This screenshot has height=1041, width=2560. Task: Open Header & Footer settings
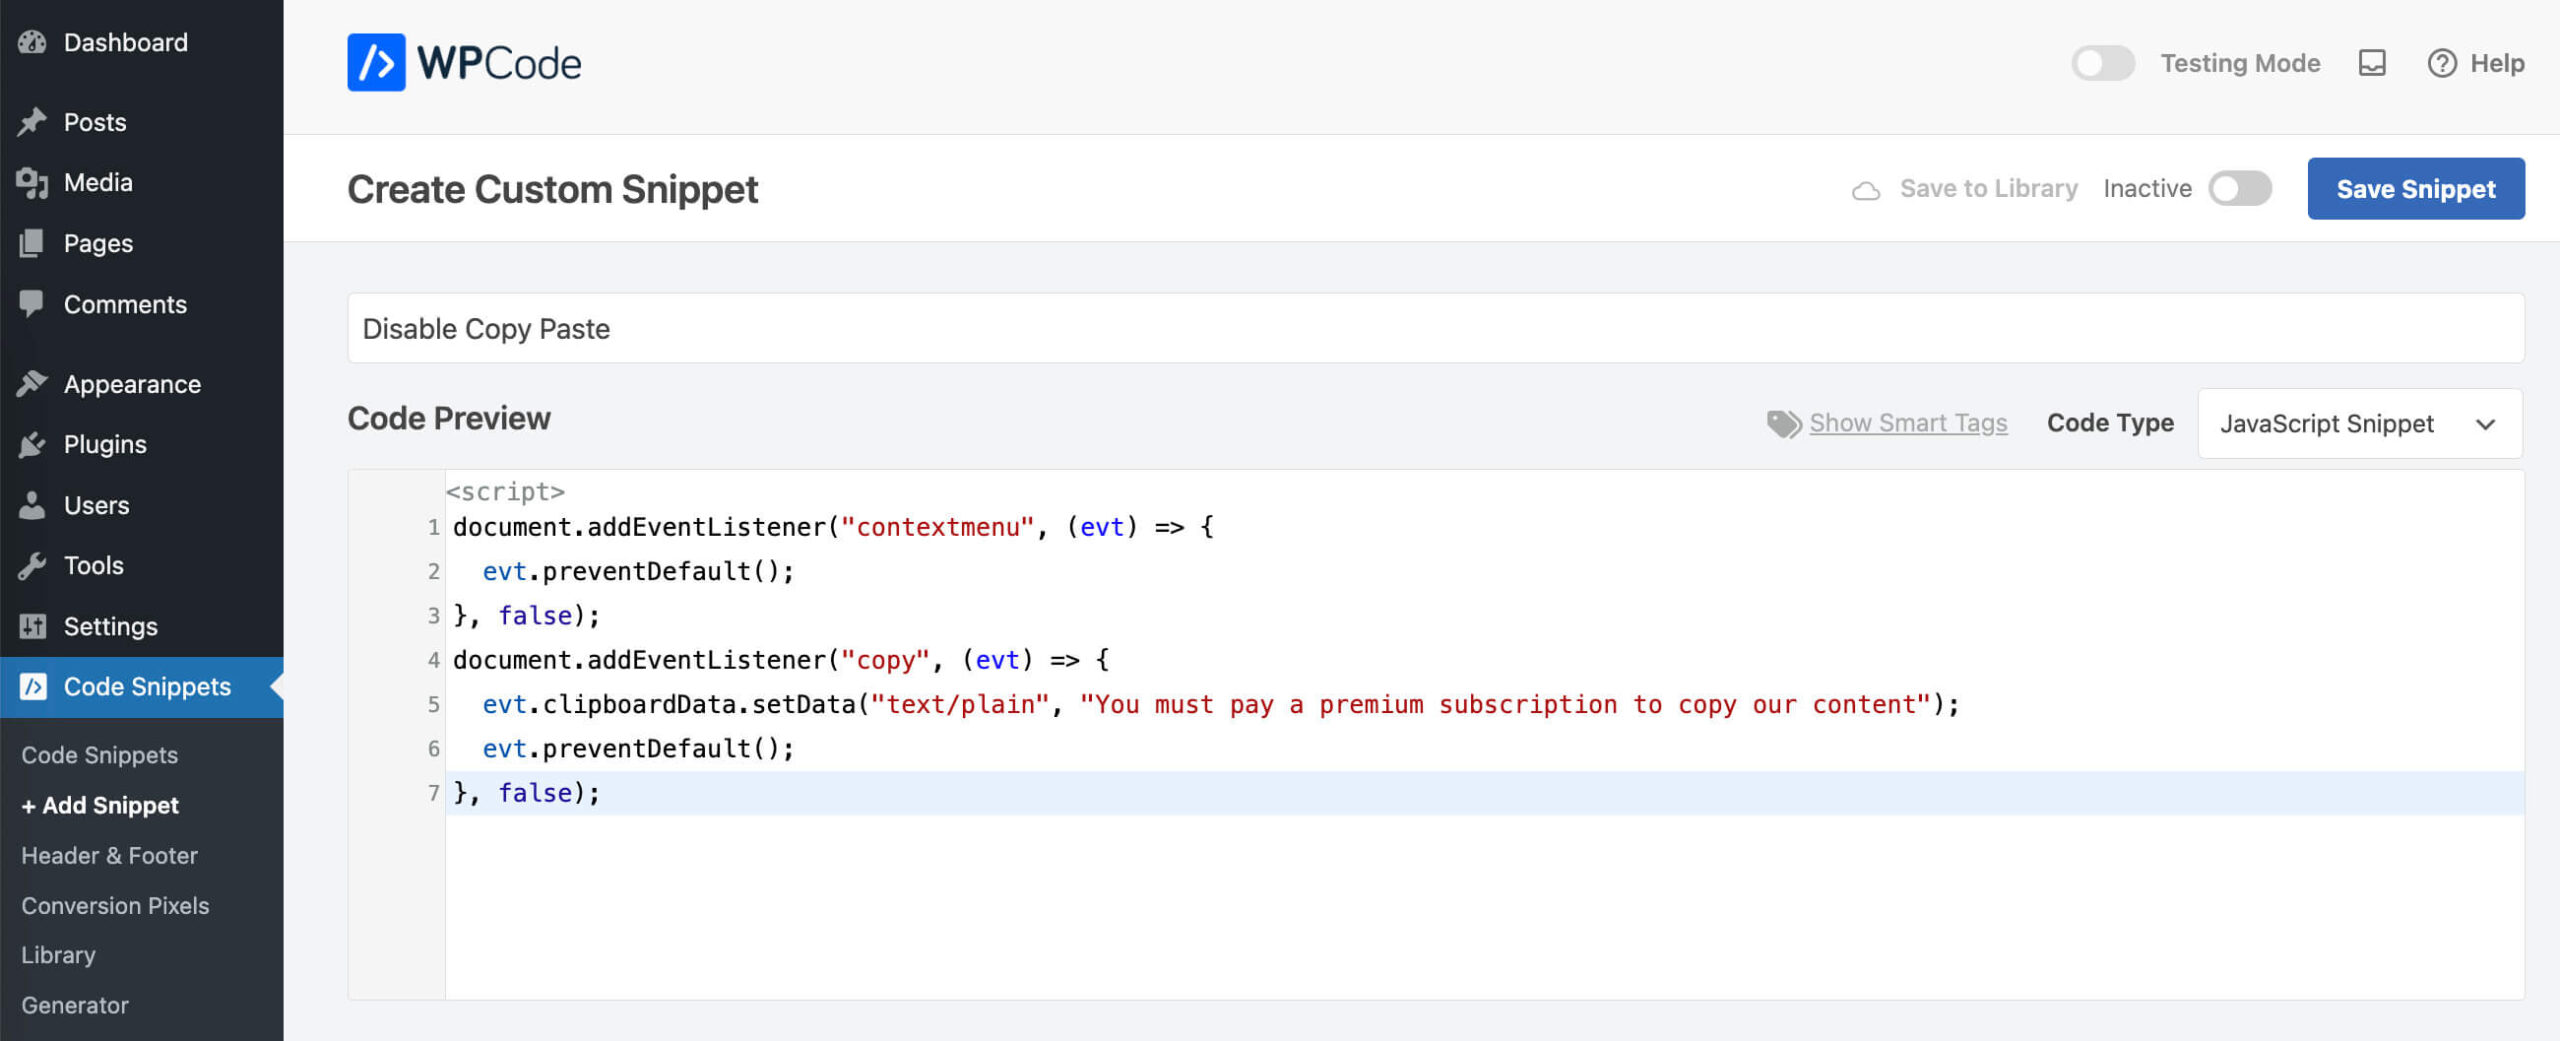tap(110, 855)
